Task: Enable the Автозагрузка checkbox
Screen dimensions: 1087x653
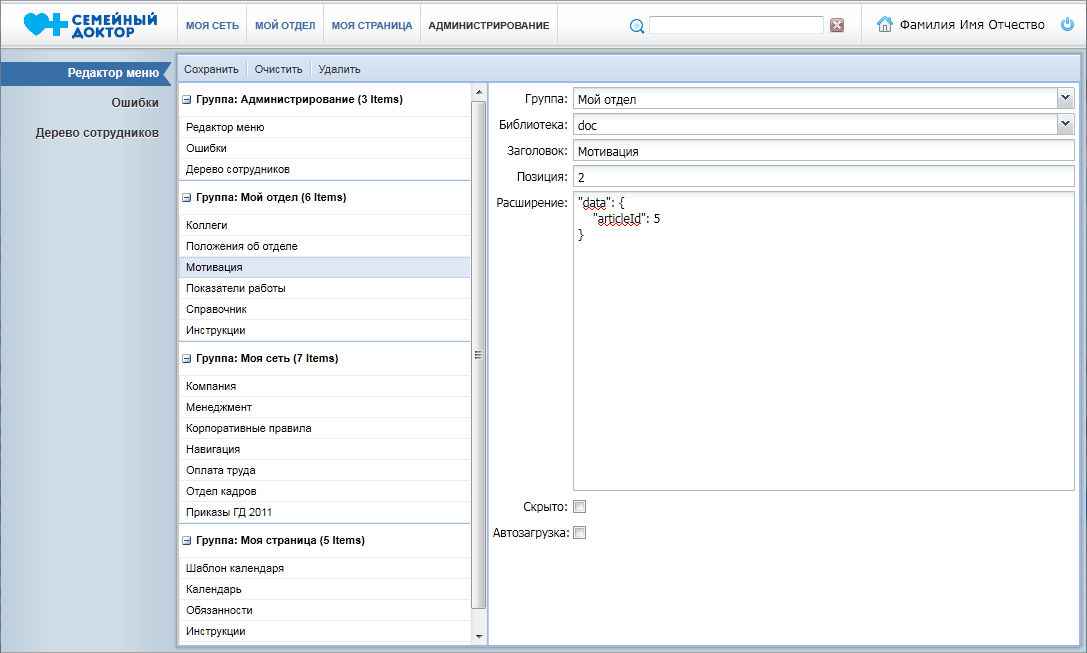Action: click(x=580, y=532)
